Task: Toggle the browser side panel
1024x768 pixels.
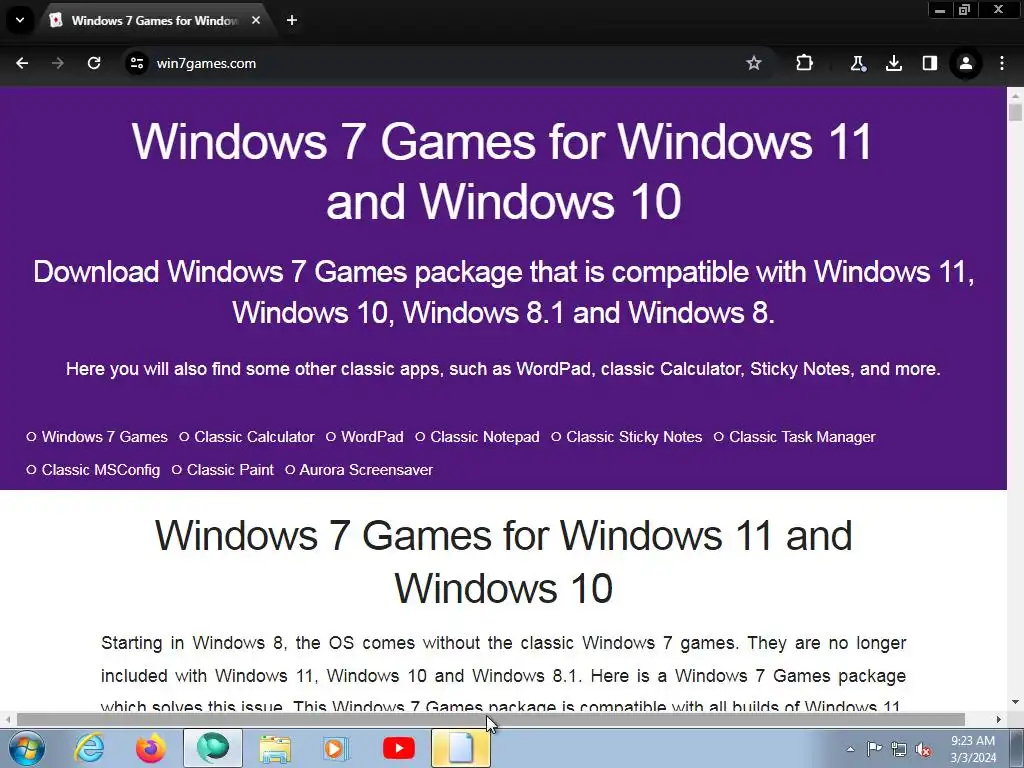Action: 930,63
